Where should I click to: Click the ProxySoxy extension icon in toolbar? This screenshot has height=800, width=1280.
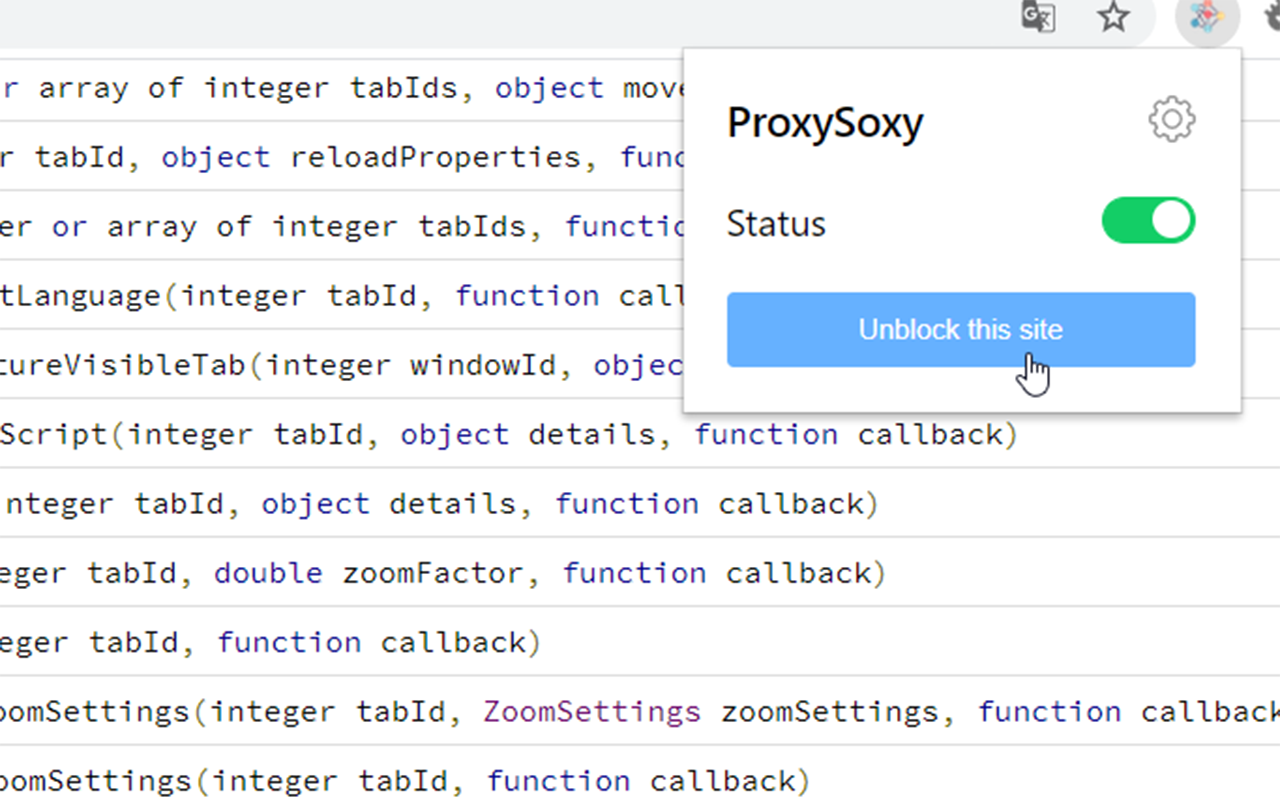pos(1207,18)
